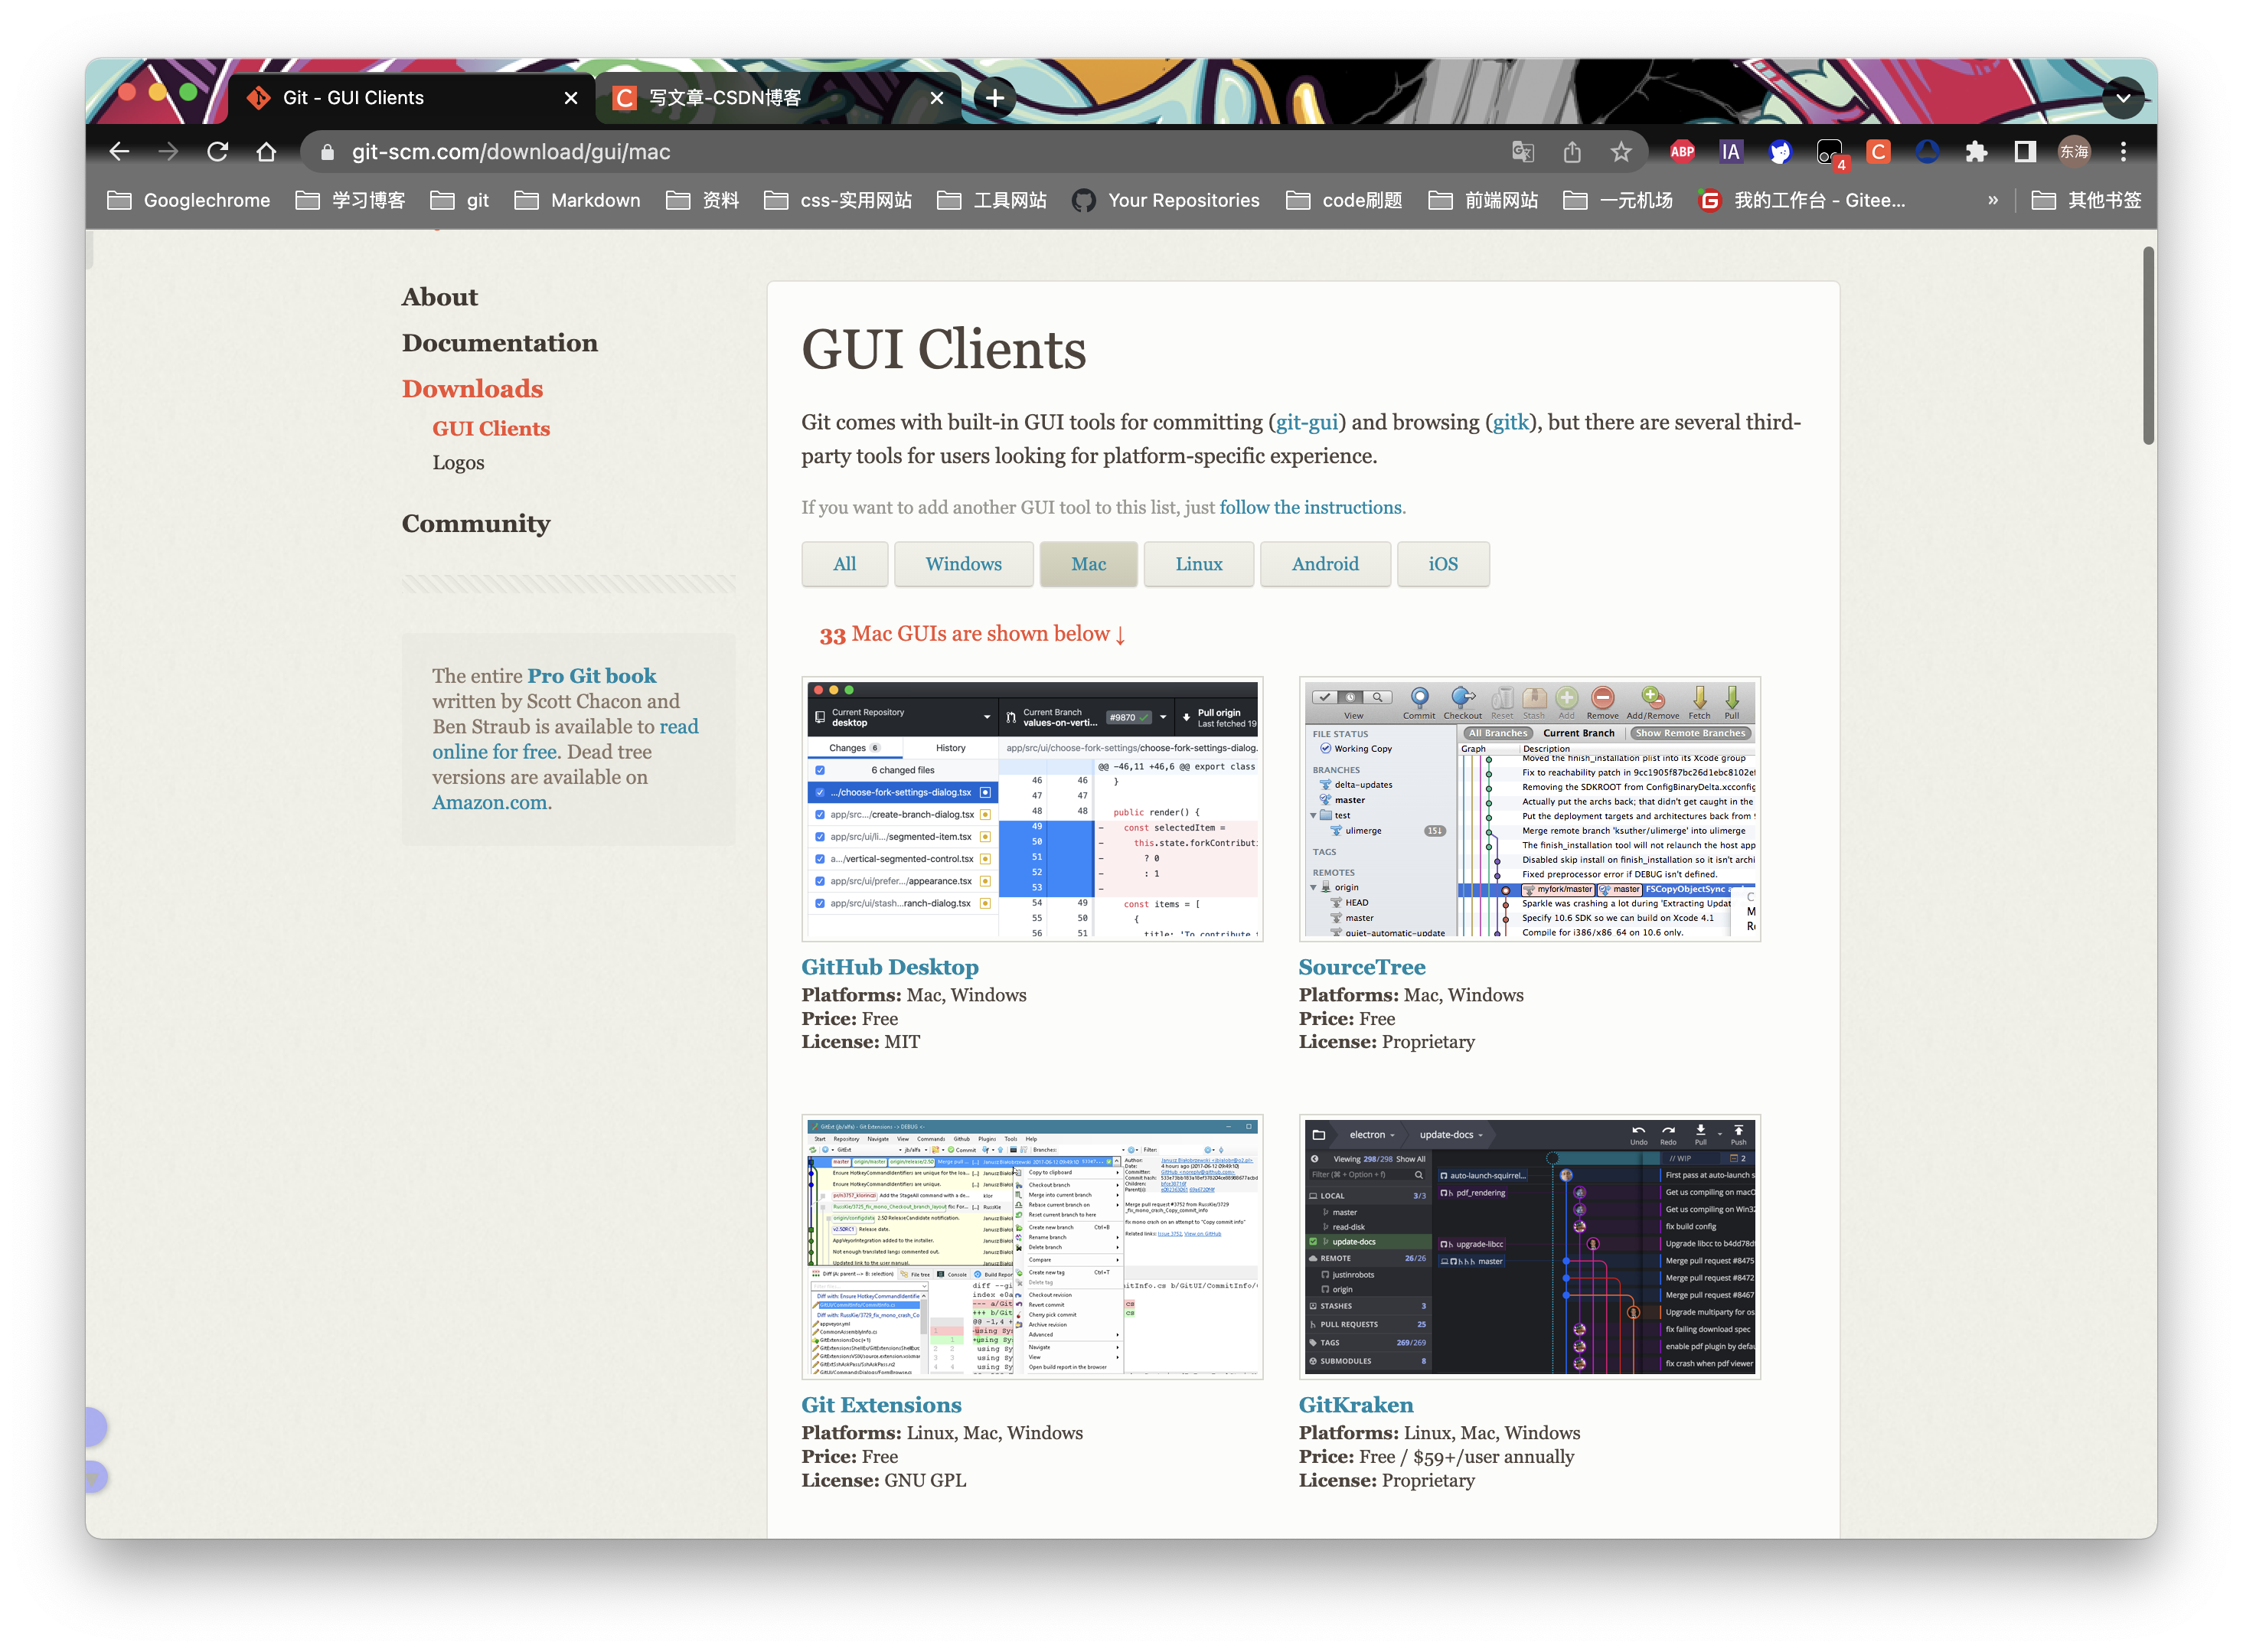Filter GUI clients by Linux
The width and height of the screenshot is (2243, 1652).
point(1198,564)
